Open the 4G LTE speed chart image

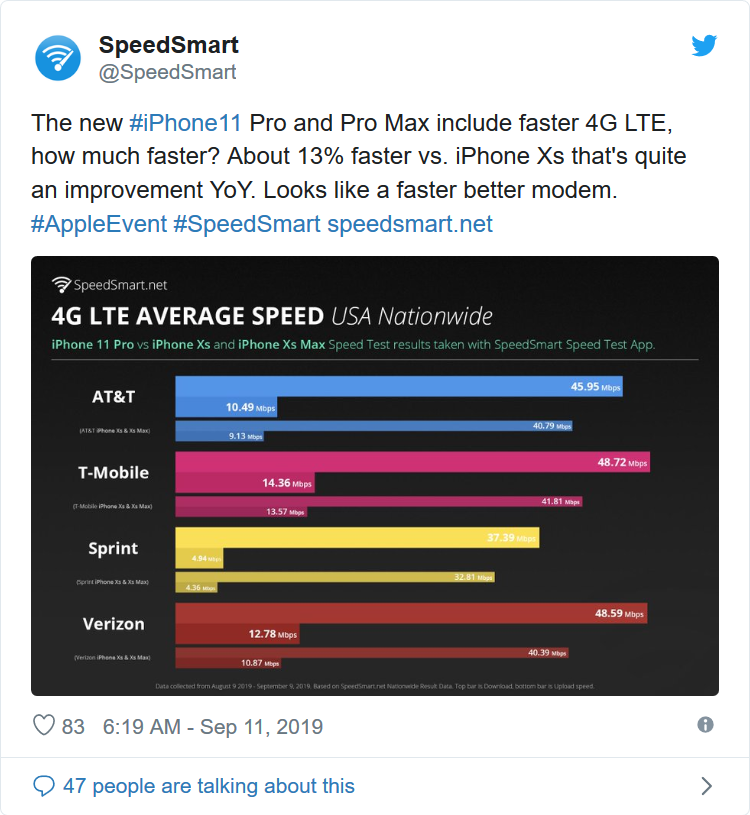(x=375, y=475)
